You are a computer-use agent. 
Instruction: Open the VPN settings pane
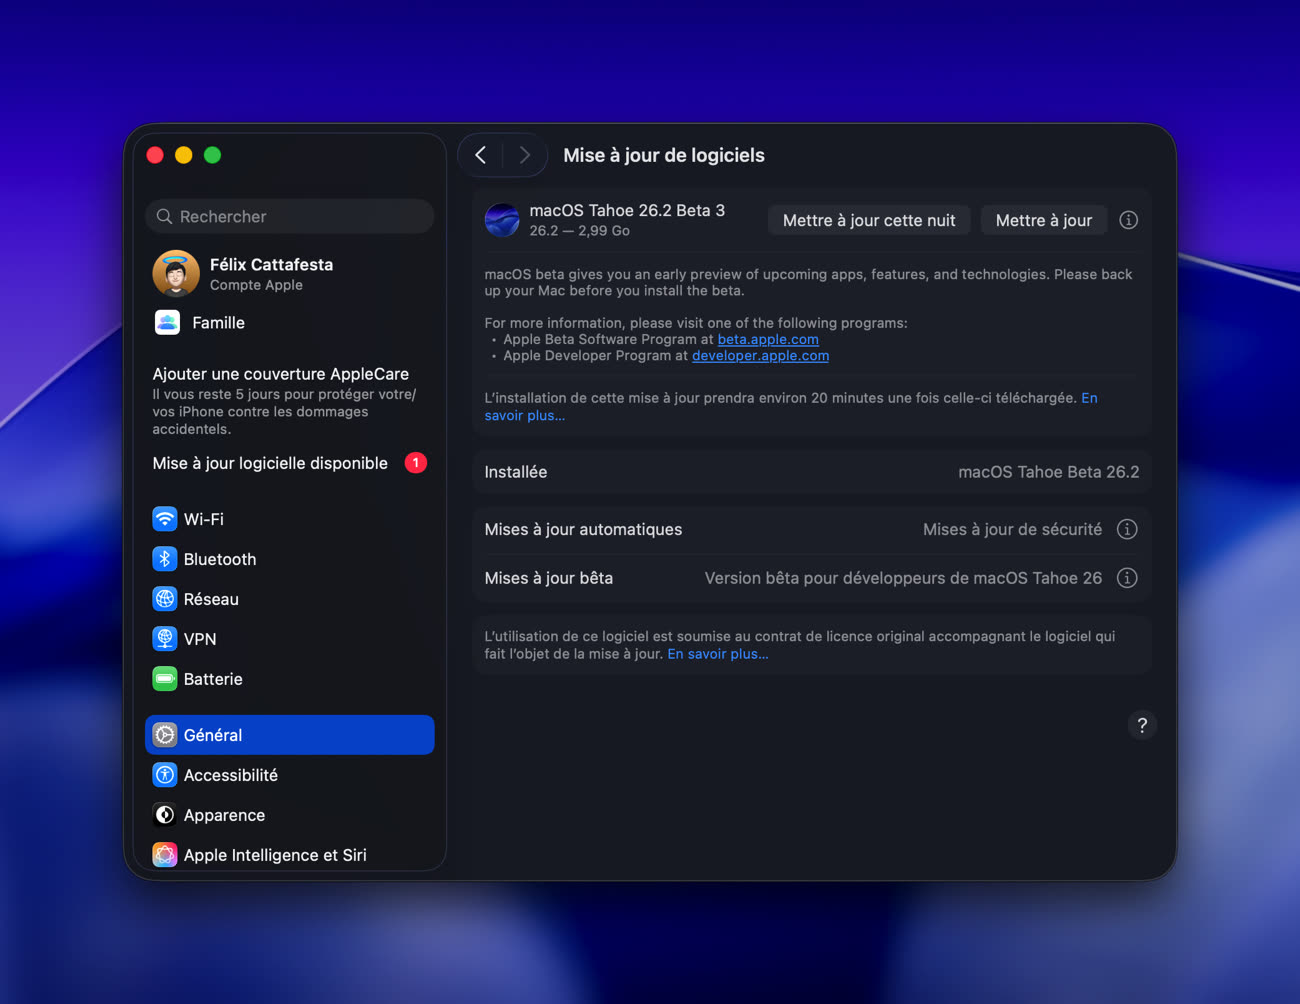tap(199, 639)
